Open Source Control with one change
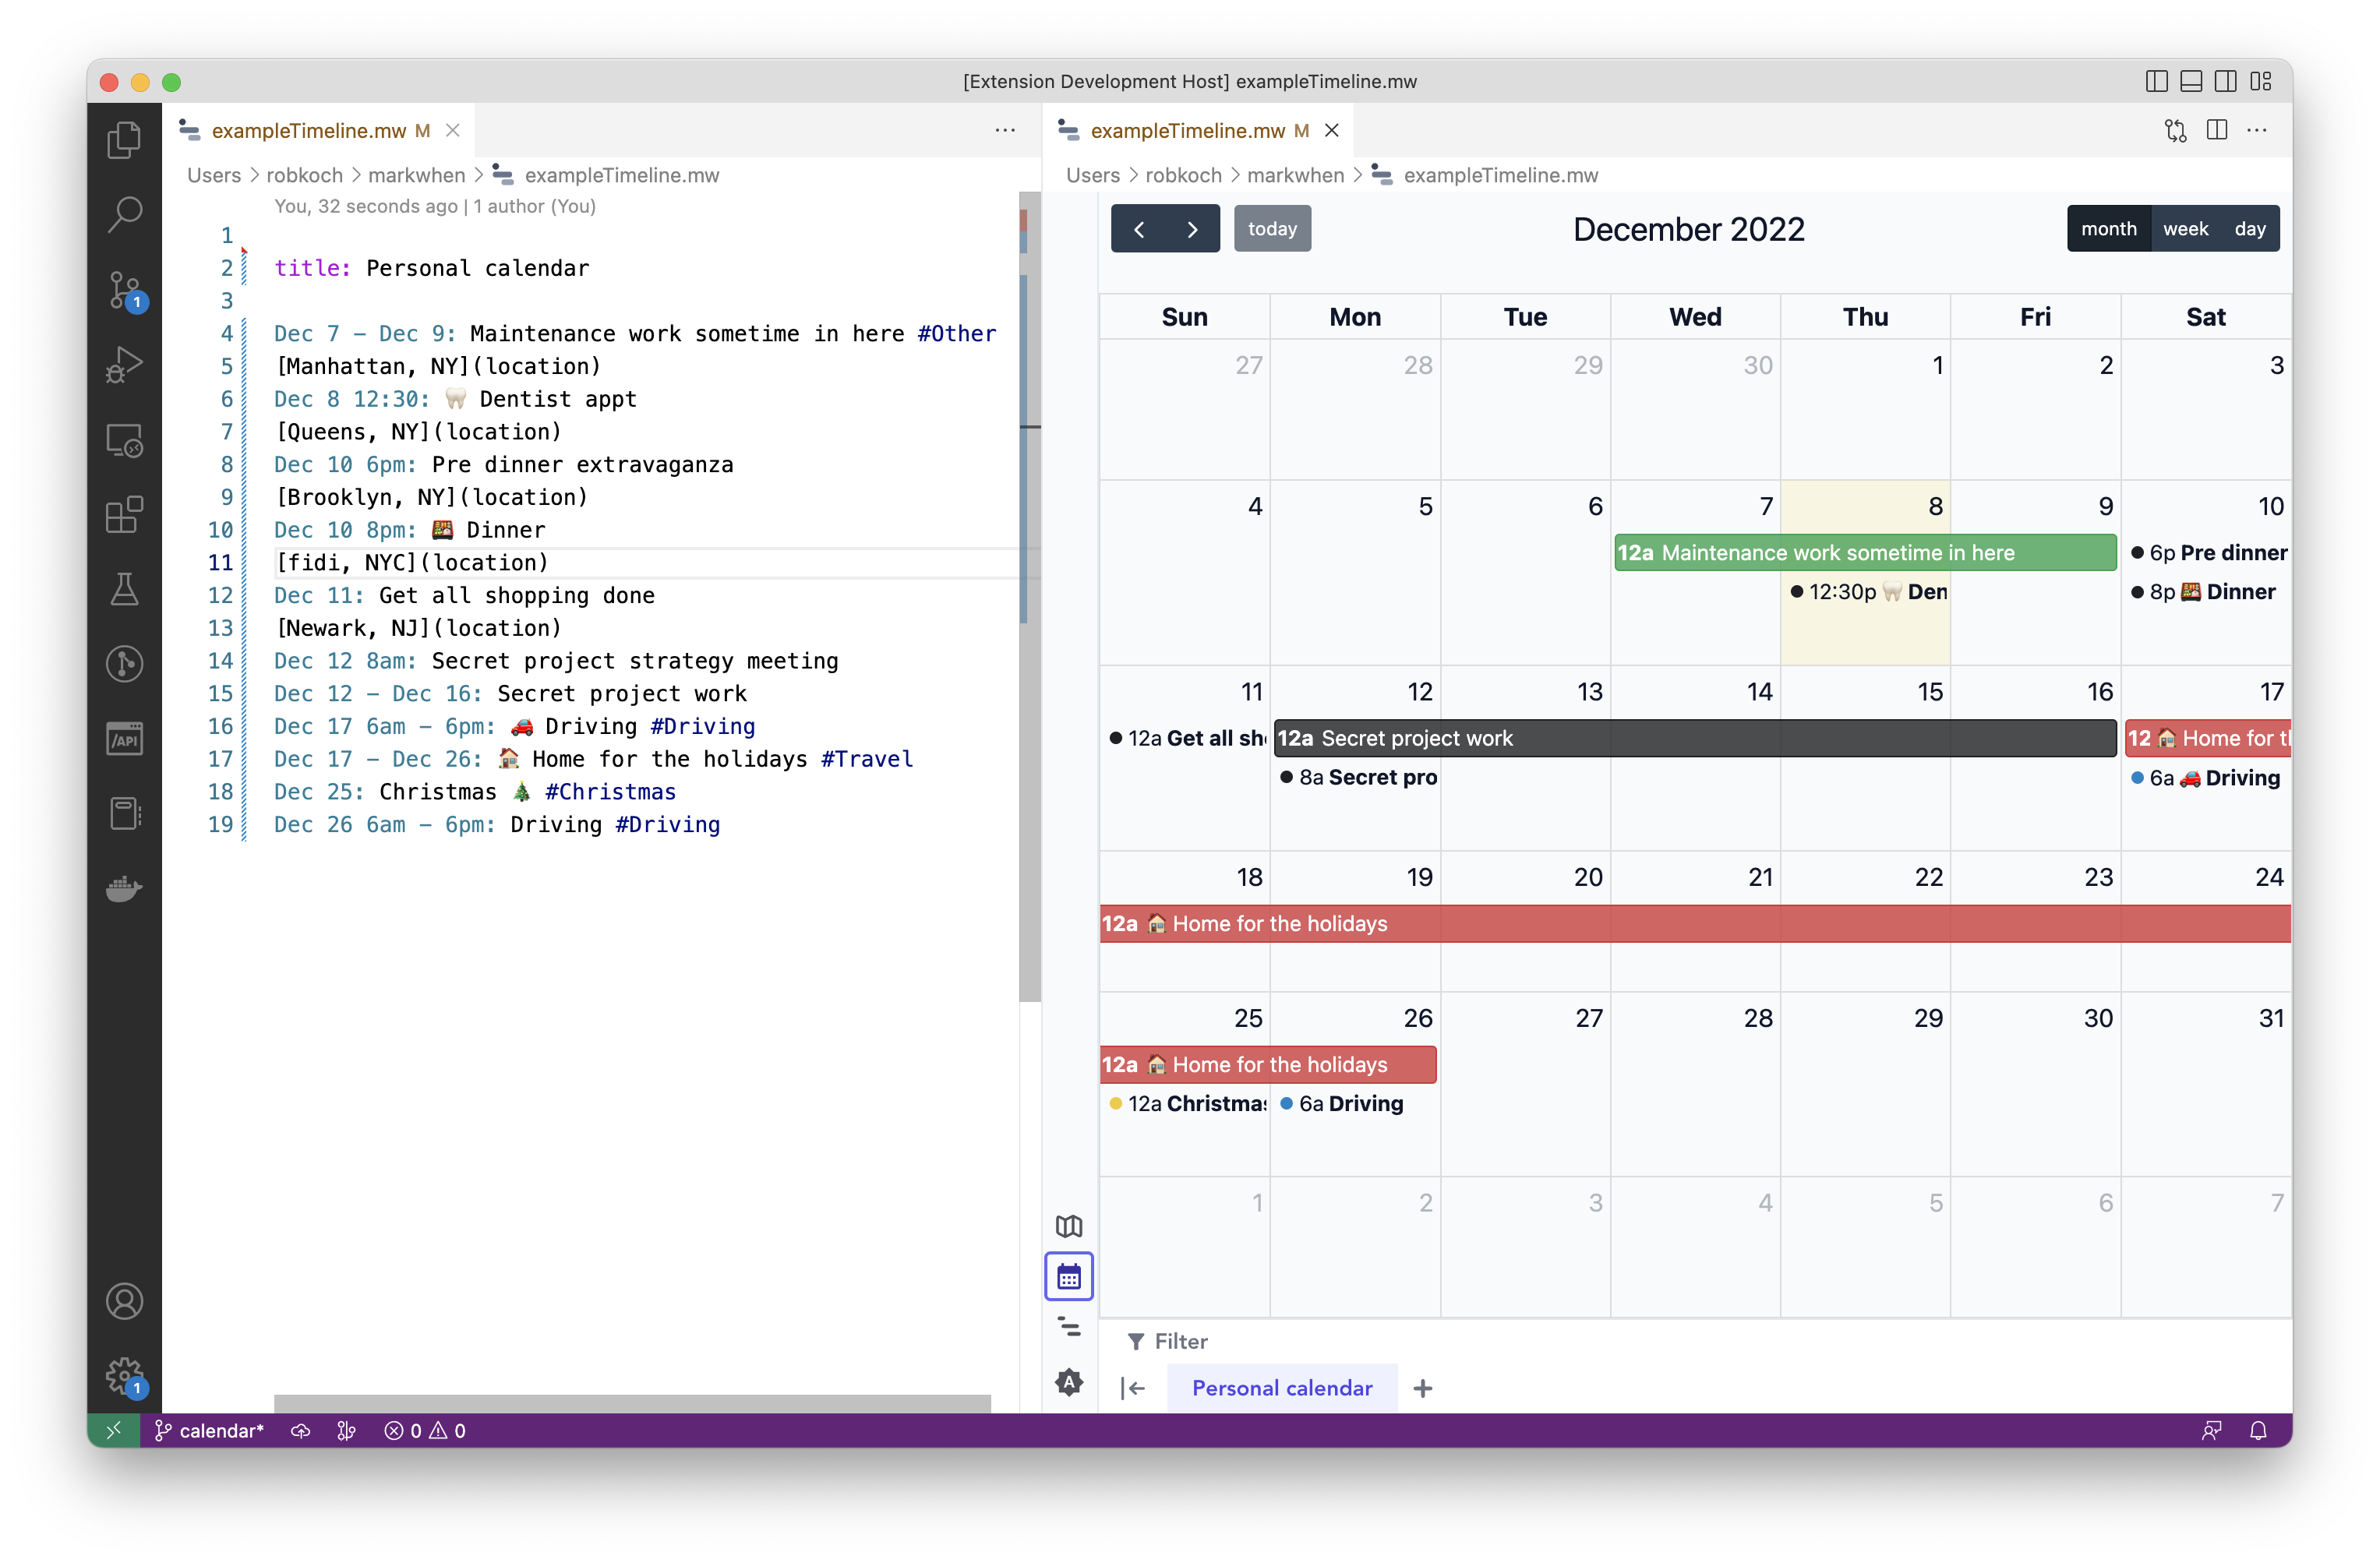The image size is (2380, 1563). point(124,290)
